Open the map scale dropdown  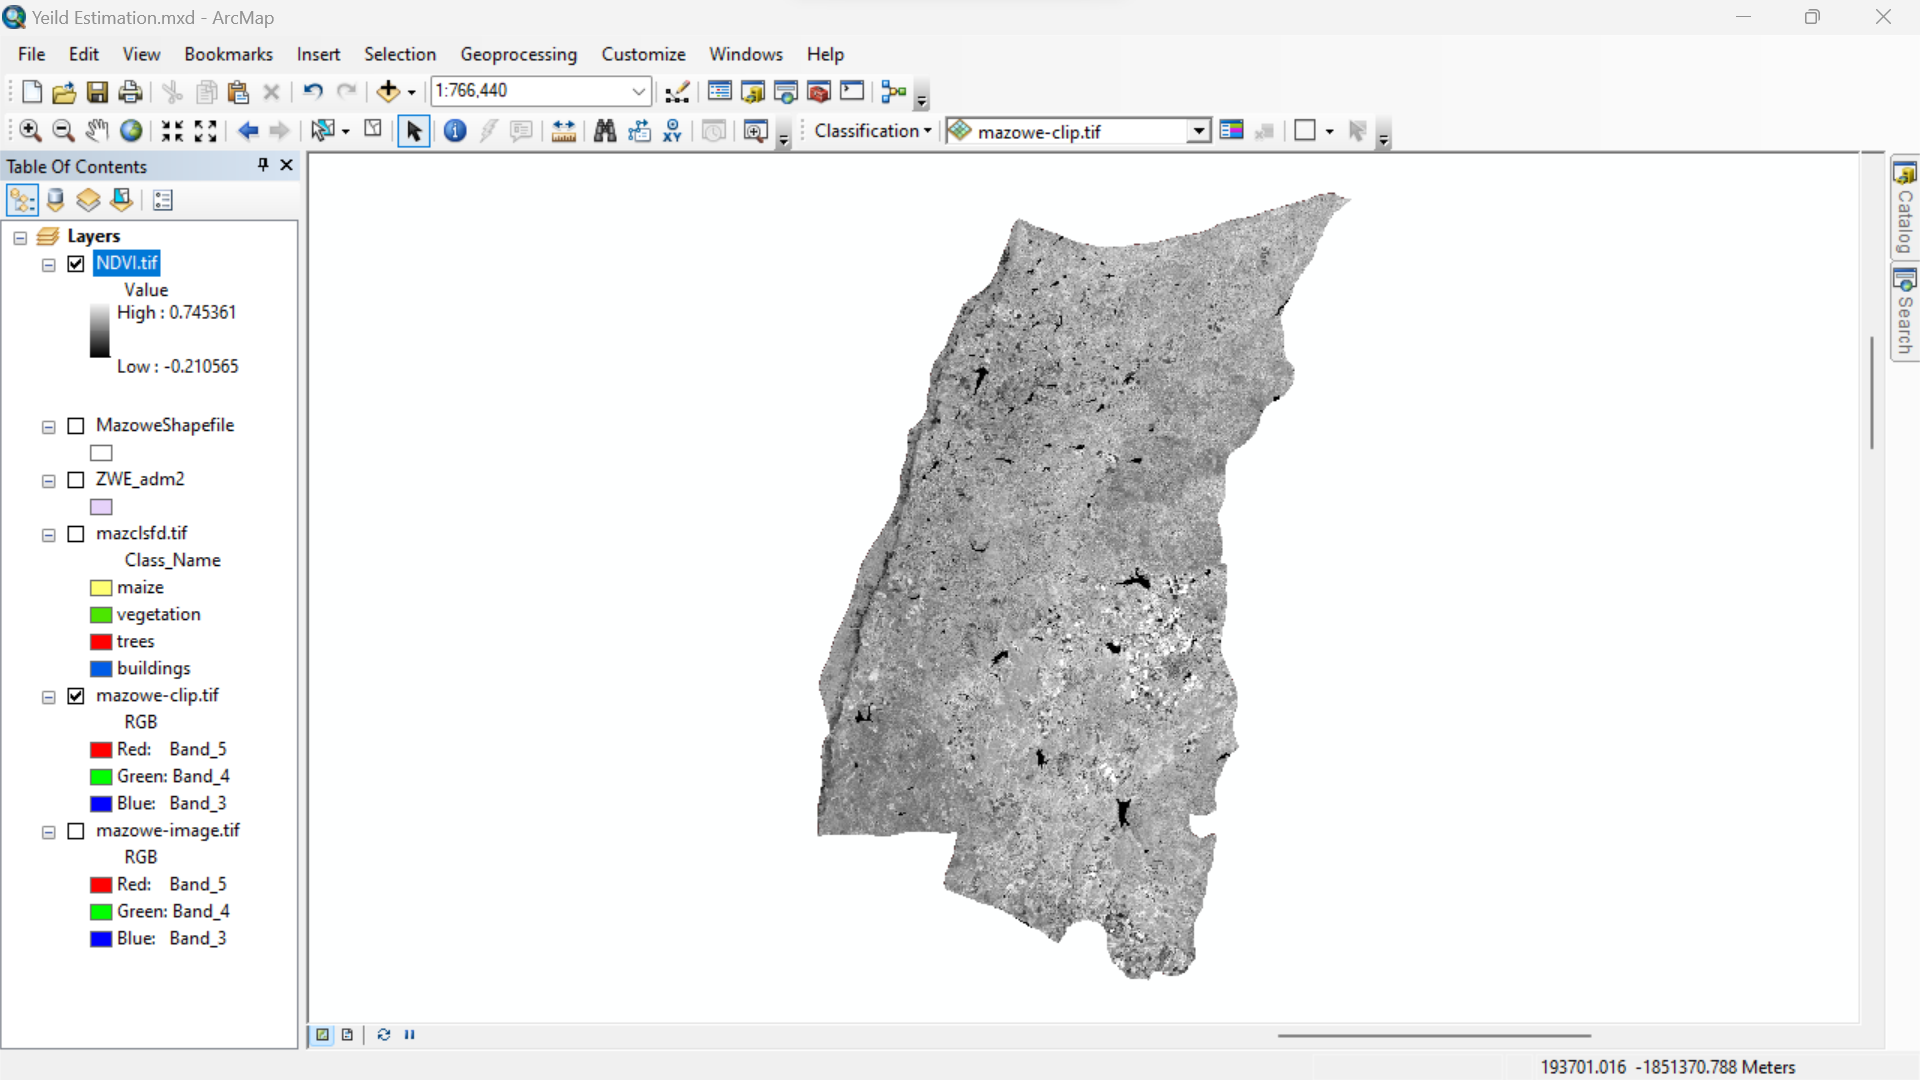click(638, 91)
